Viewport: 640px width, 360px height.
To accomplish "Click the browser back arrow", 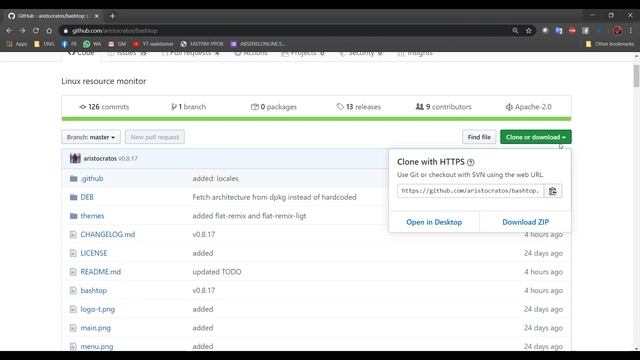I will tap(9, 31).
